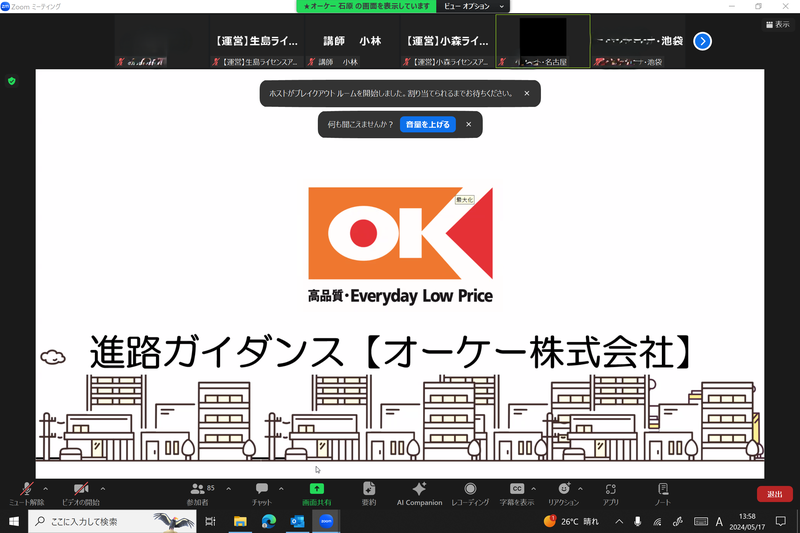Click pen/link icon in system tray
The height and width of the screenshot is (533, 800).
click(x=678, y=521)
